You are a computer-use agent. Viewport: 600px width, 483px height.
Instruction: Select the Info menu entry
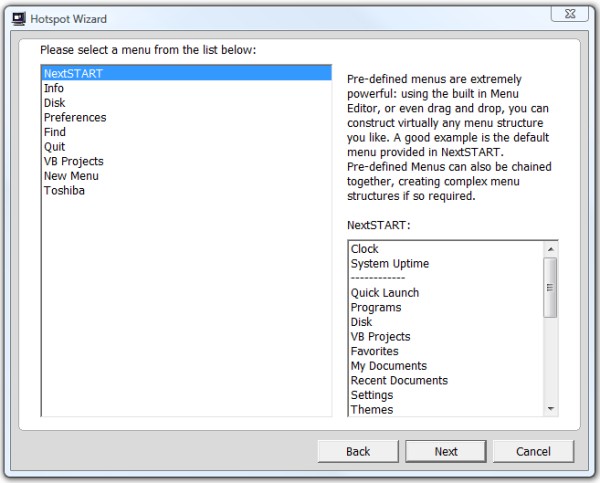[54, 88]
